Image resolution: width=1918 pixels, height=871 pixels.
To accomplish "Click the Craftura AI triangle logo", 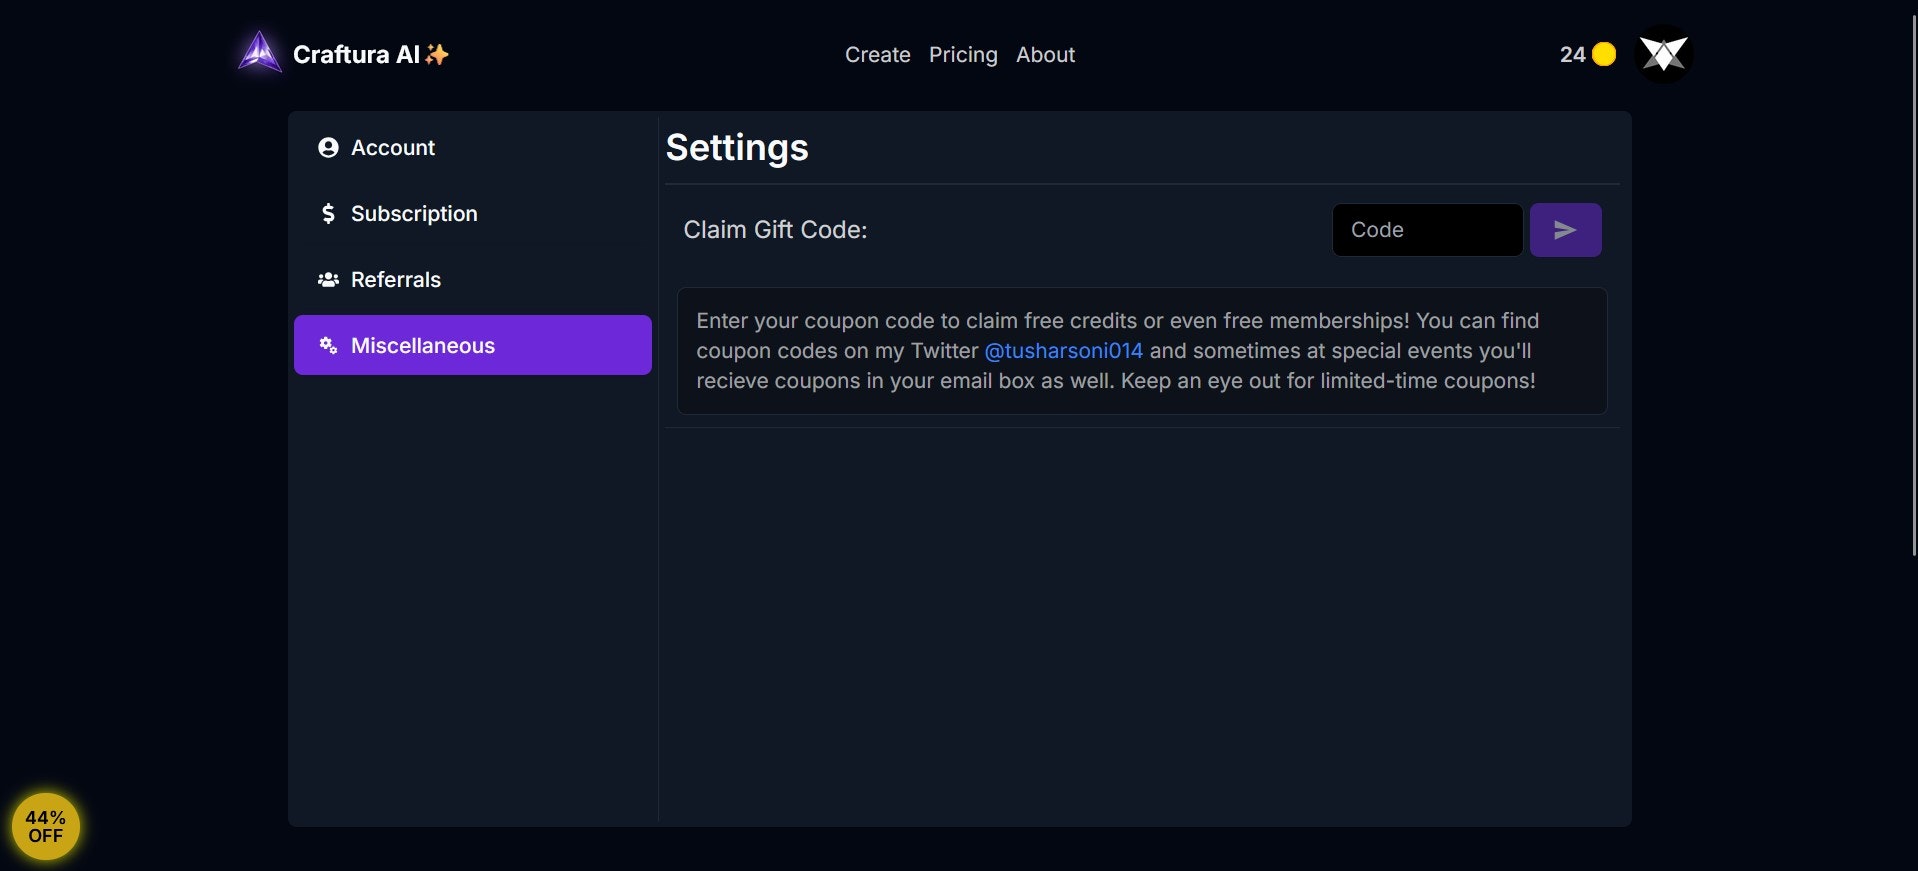I will [260, 52].
